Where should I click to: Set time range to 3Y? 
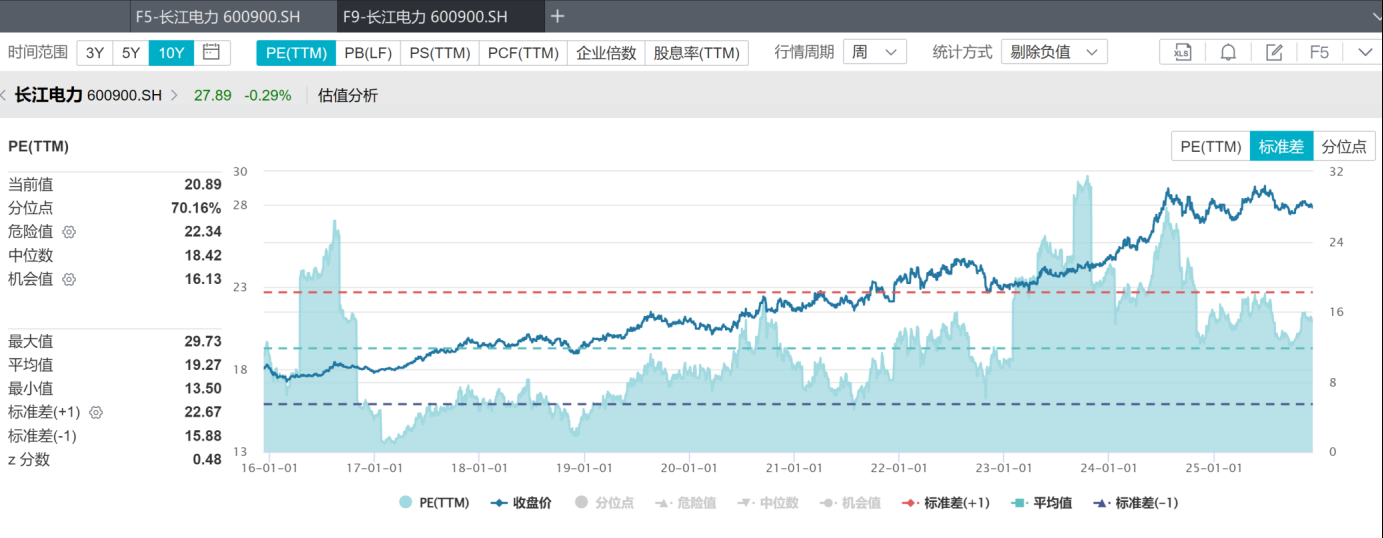tap(95, 53)
